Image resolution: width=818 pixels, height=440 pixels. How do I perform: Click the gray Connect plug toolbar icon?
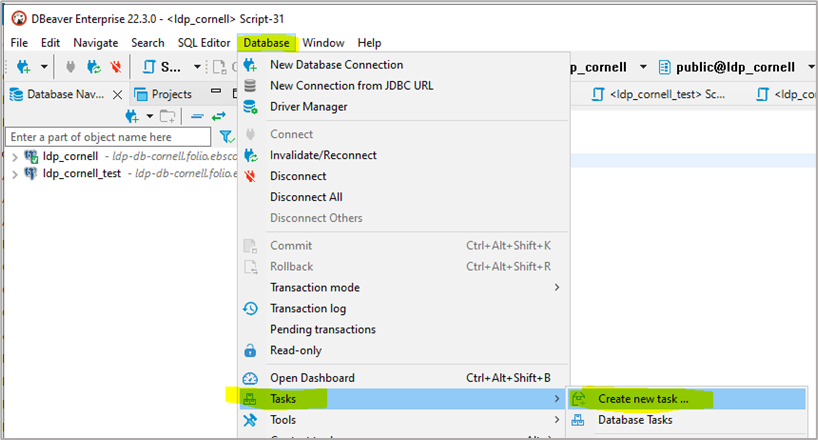70,67
